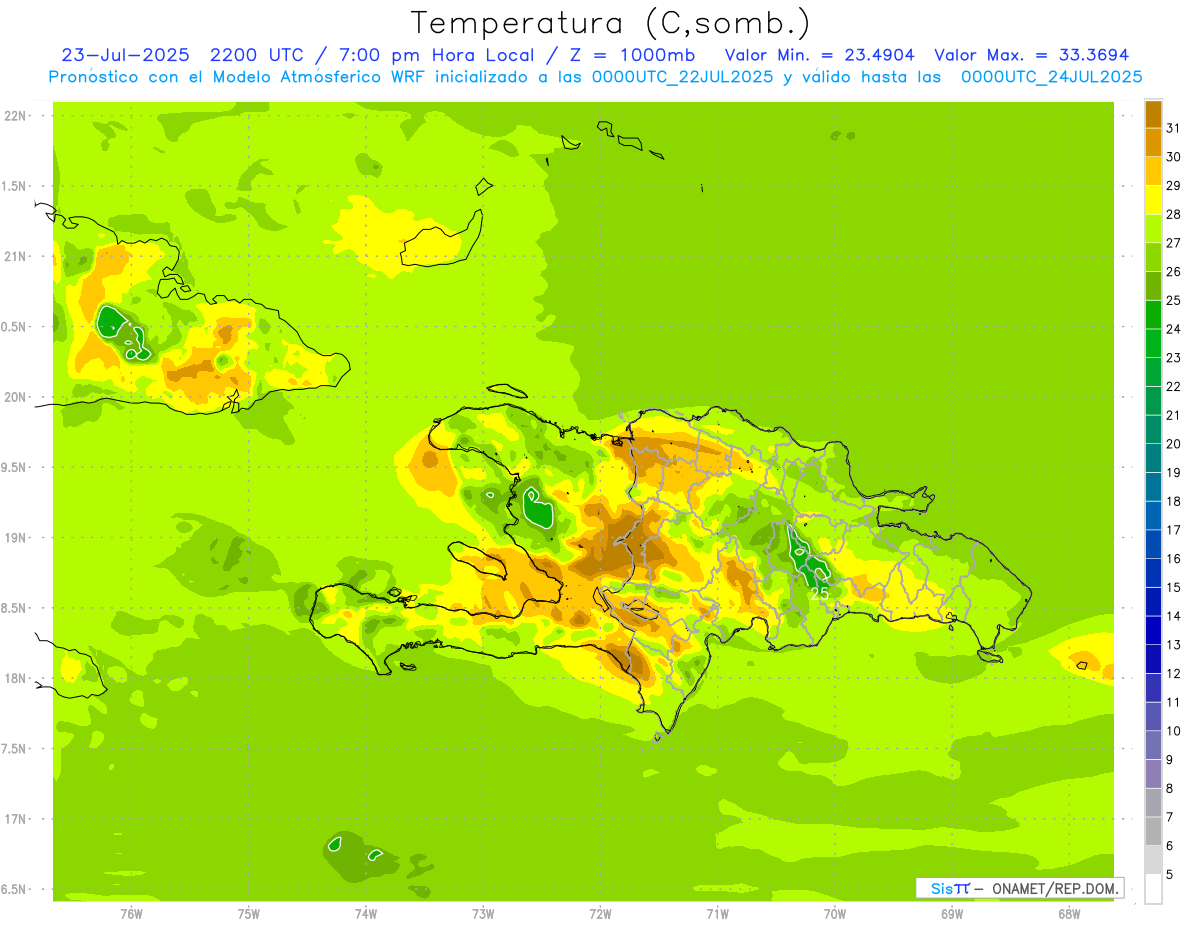Click "0000UTC_24JUL2025" valid-until time
The width and height of the screenshot is (1200, 927).
[x=1051, y=76]
